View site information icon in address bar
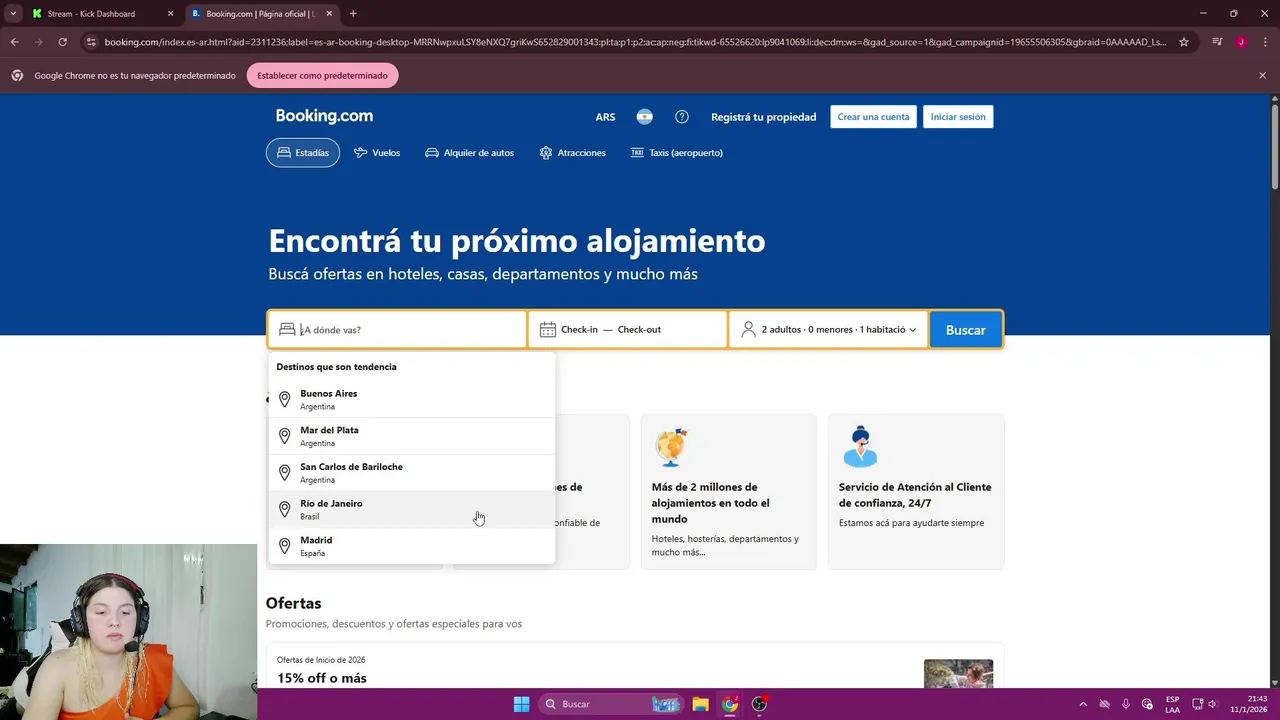Viewport: 1280px width, 720px height. coord(91,42)
